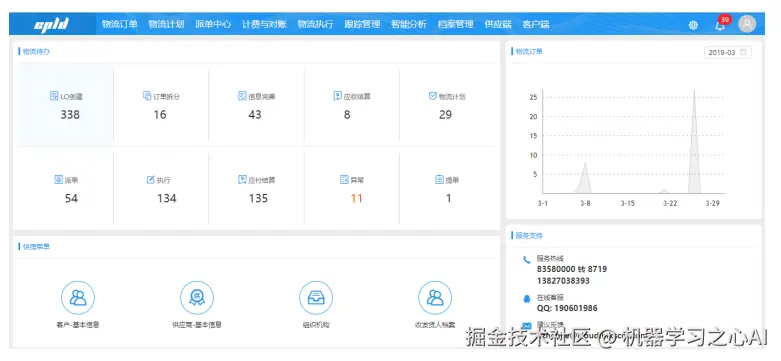
Task: Click the 服务支持 section title
Action: coord(529,235)
